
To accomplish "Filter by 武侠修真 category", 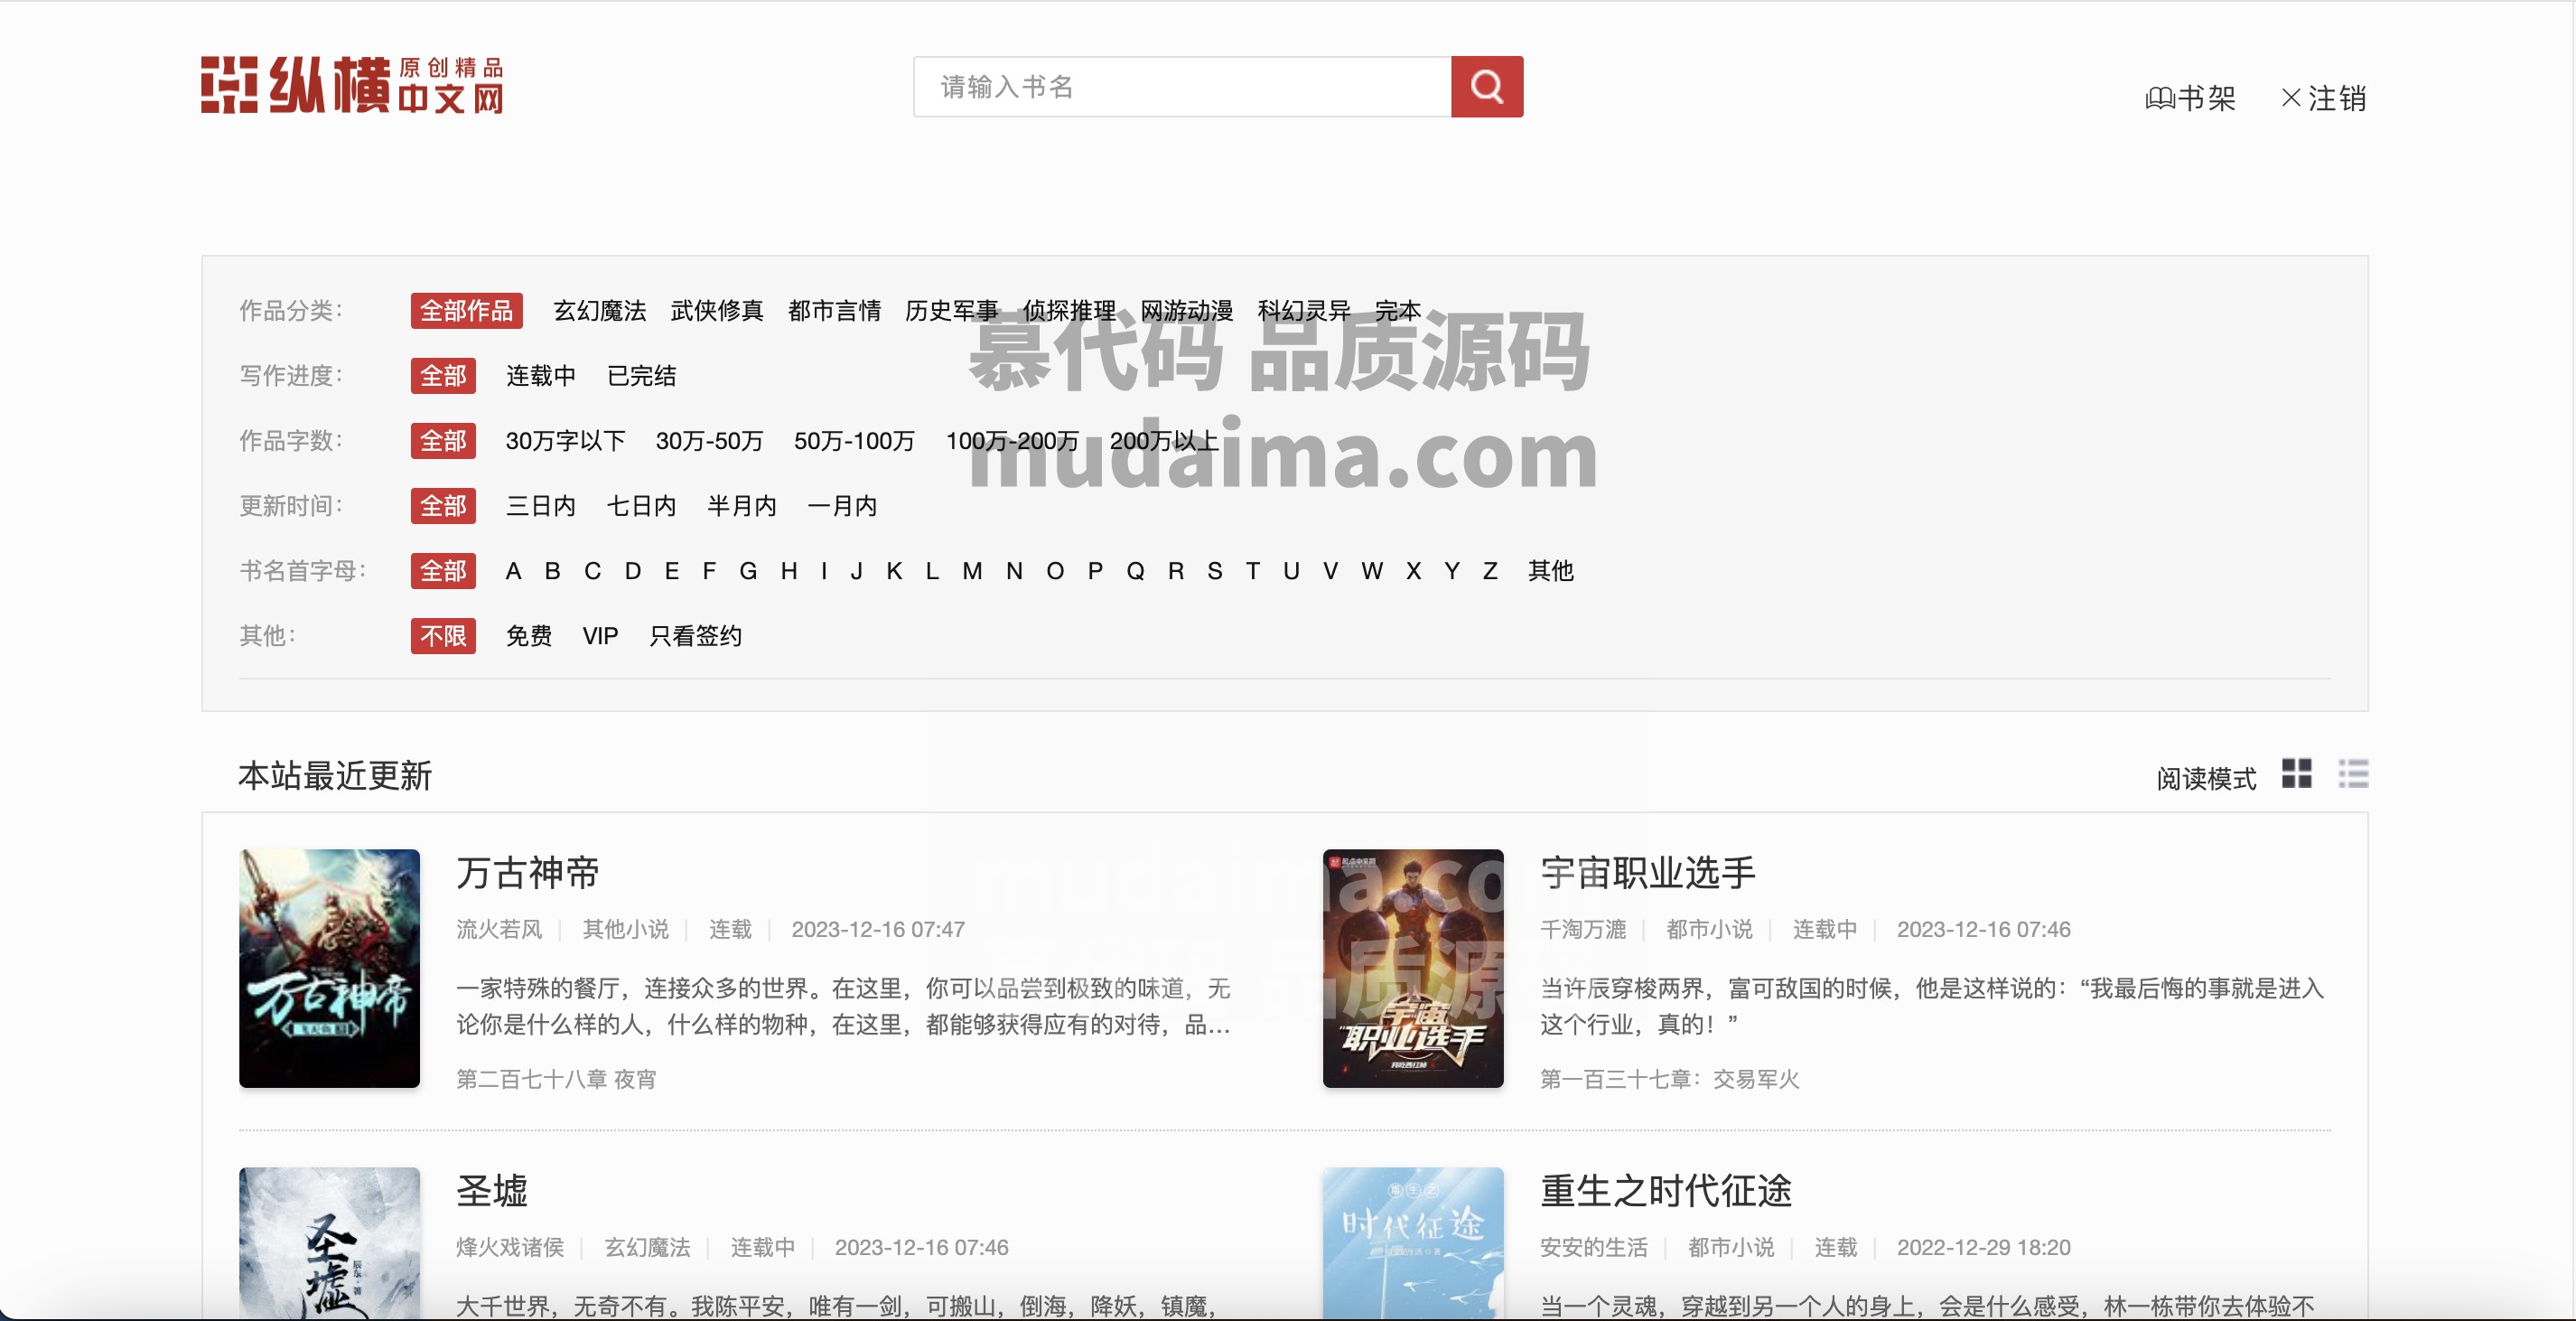I will [x=717, y=311].
